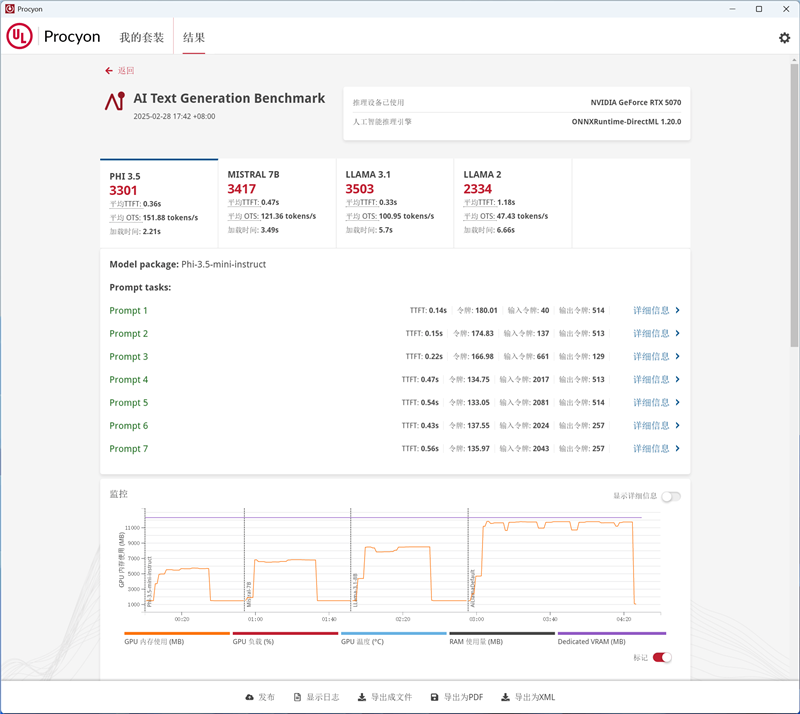Click the Prompt 3 task link

coord(129,357)
